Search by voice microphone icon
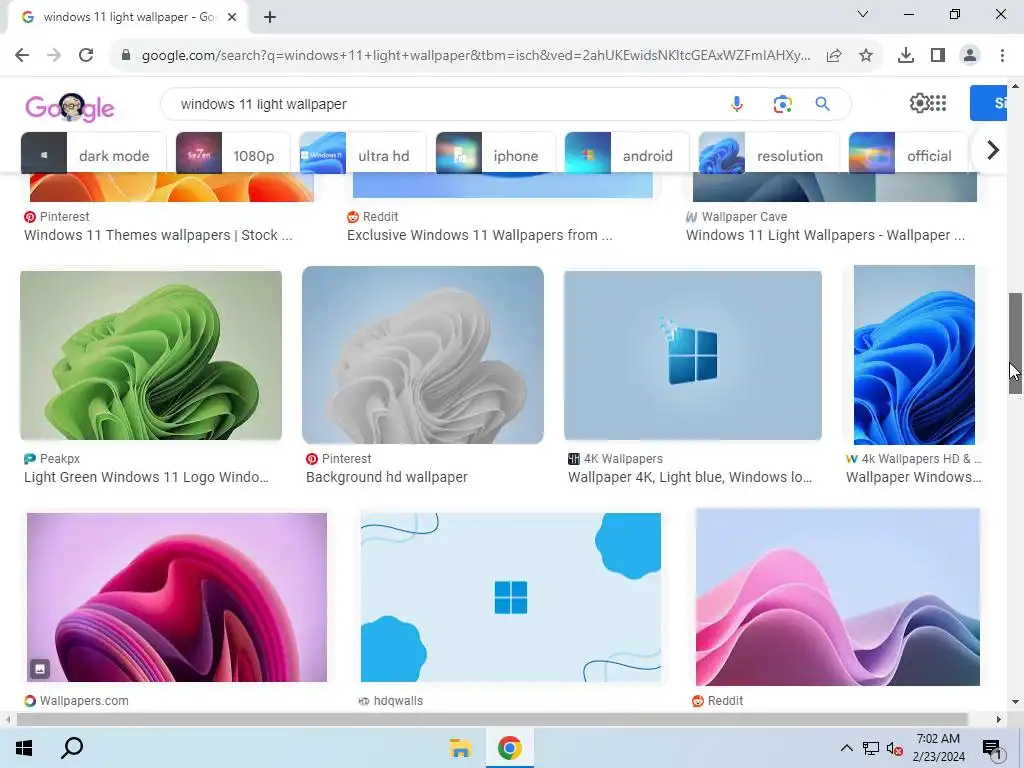Viewport: 1024px width, 768px height. pos(737,104)
